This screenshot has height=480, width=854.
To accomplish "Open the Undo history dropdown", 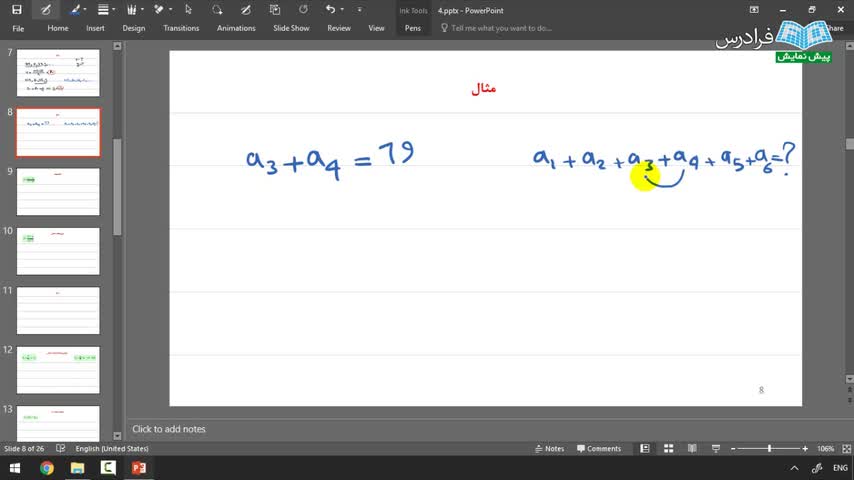I will point(342,10).
